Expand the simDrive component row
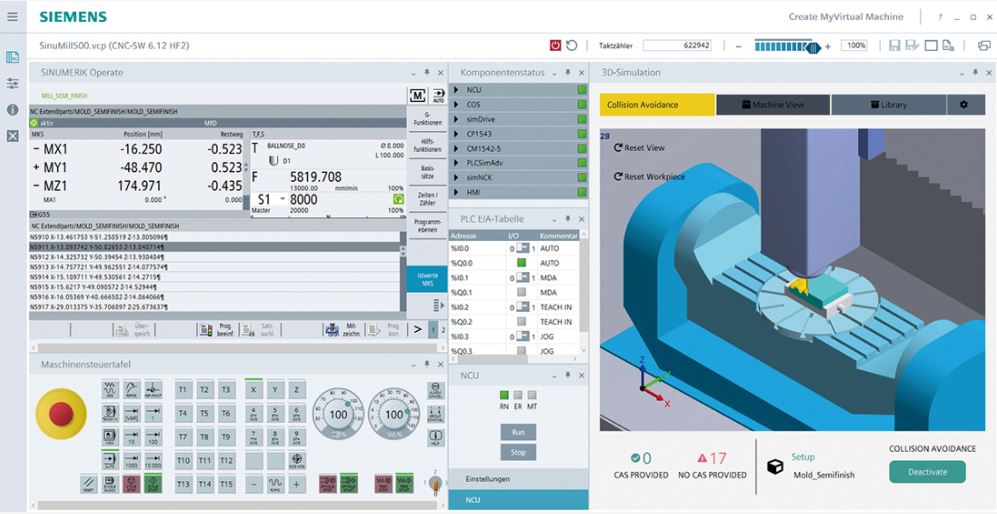Viewport: 997px width, 514px height. [458, 119]
